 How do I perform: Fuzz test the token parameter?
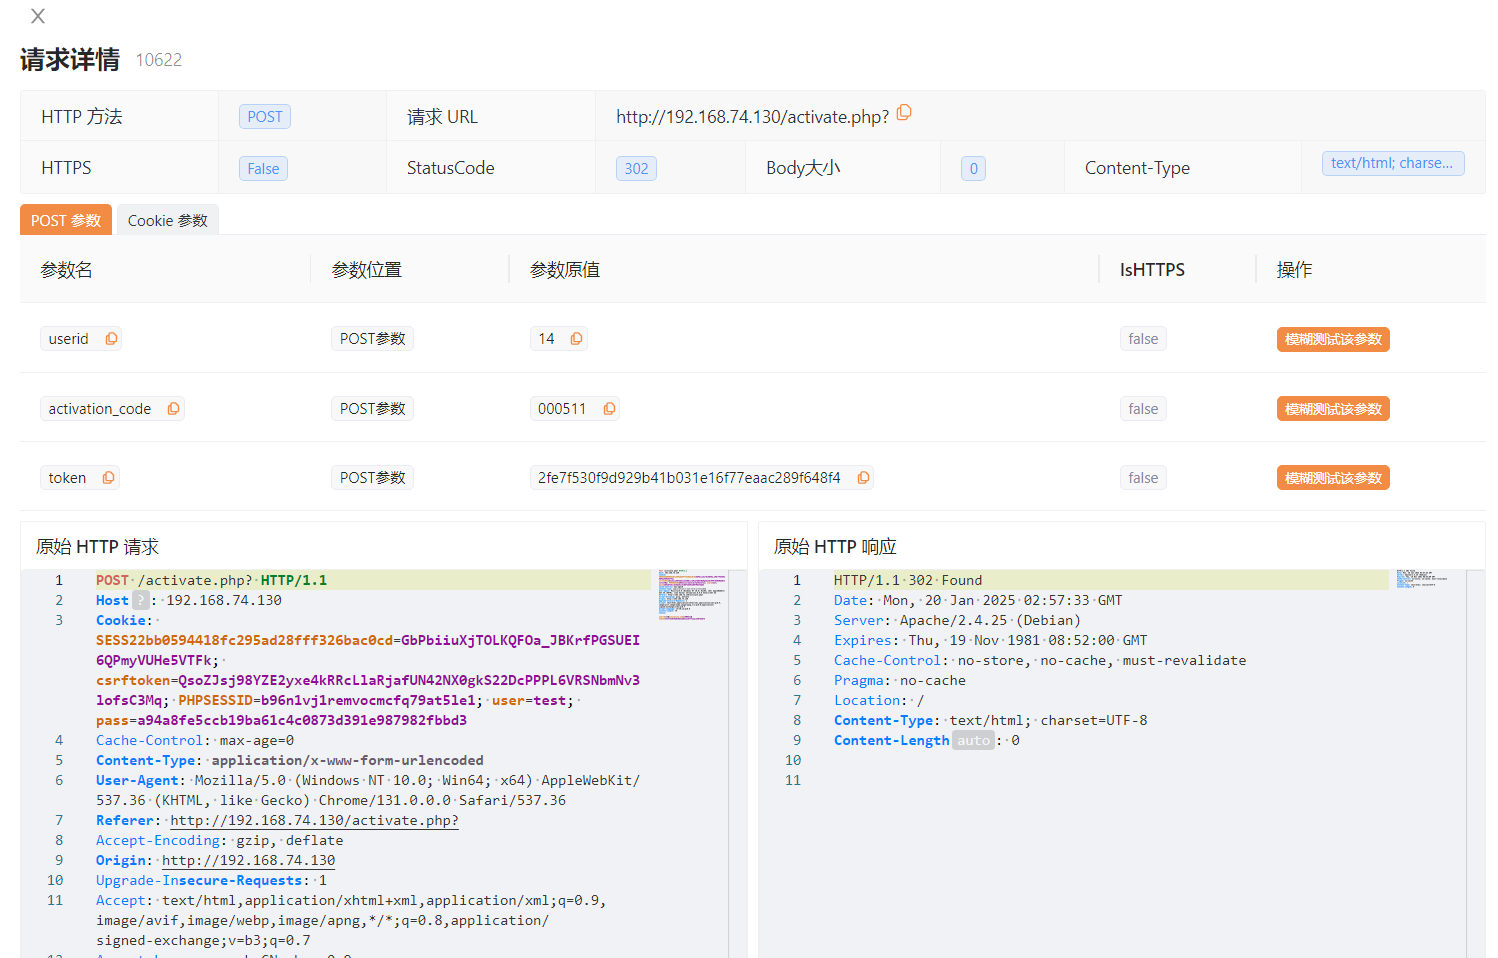[1332, 478]
